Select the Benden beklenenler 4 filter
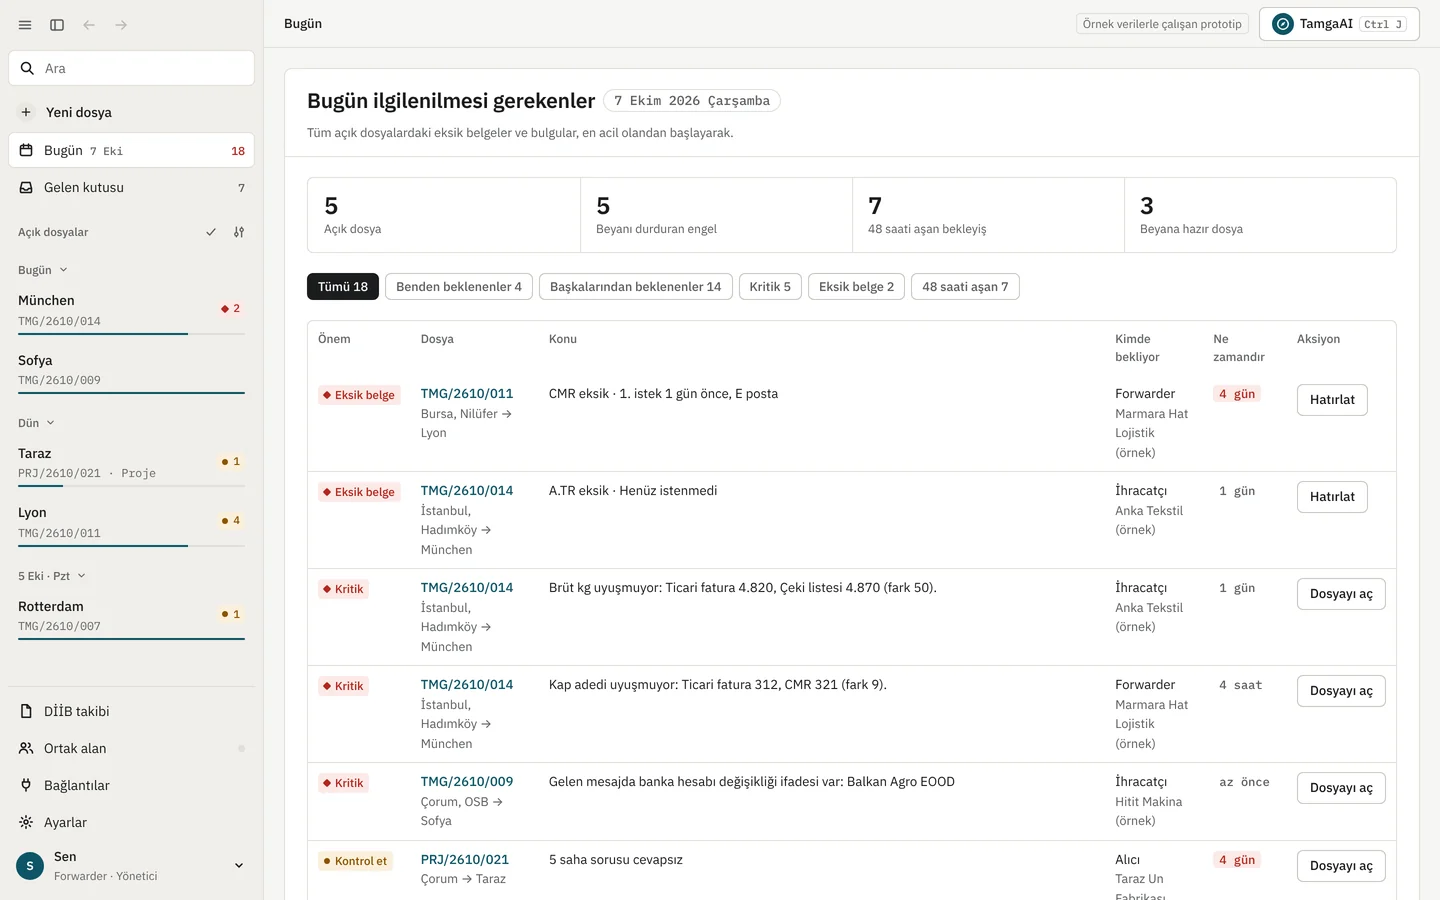Image resolution: width=1440 pixels, height=900 pixels. coord(459,287)
